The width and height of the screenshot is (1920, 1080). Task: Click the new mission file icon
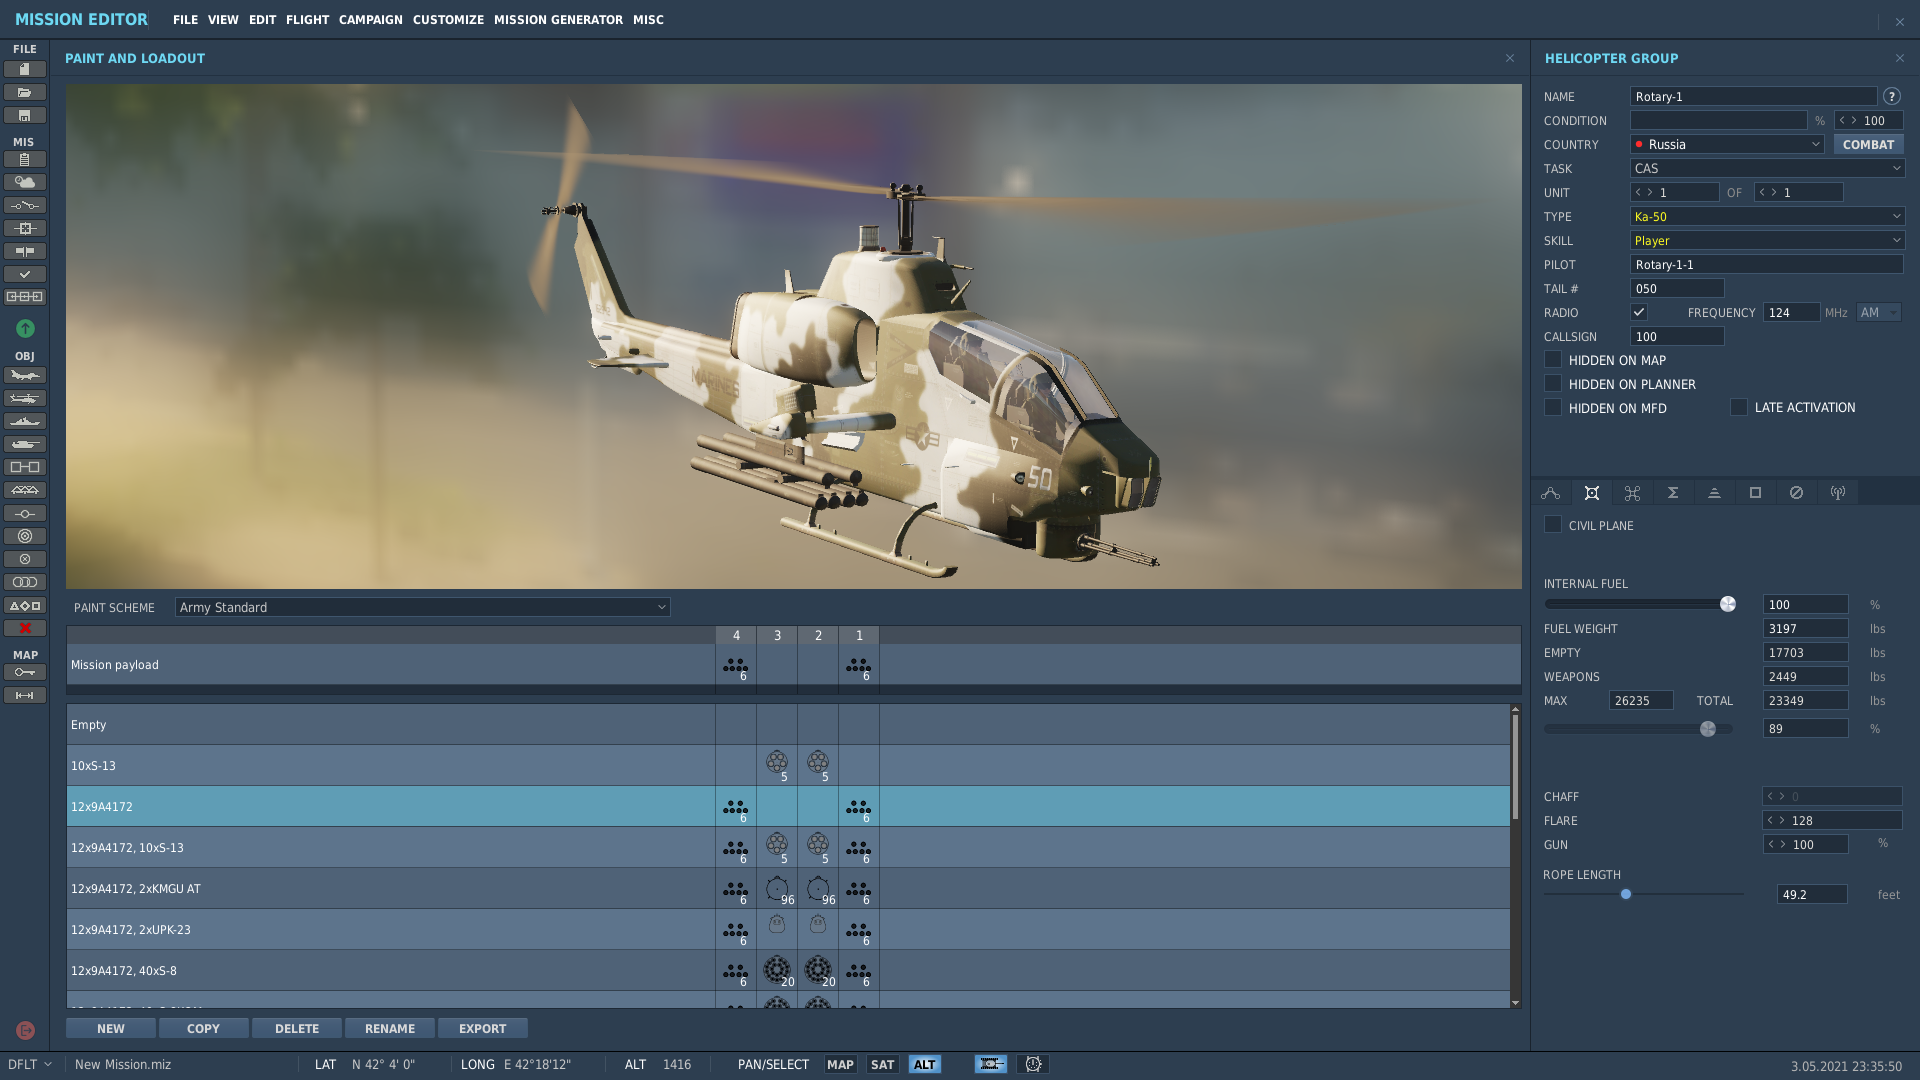point(25,69)
